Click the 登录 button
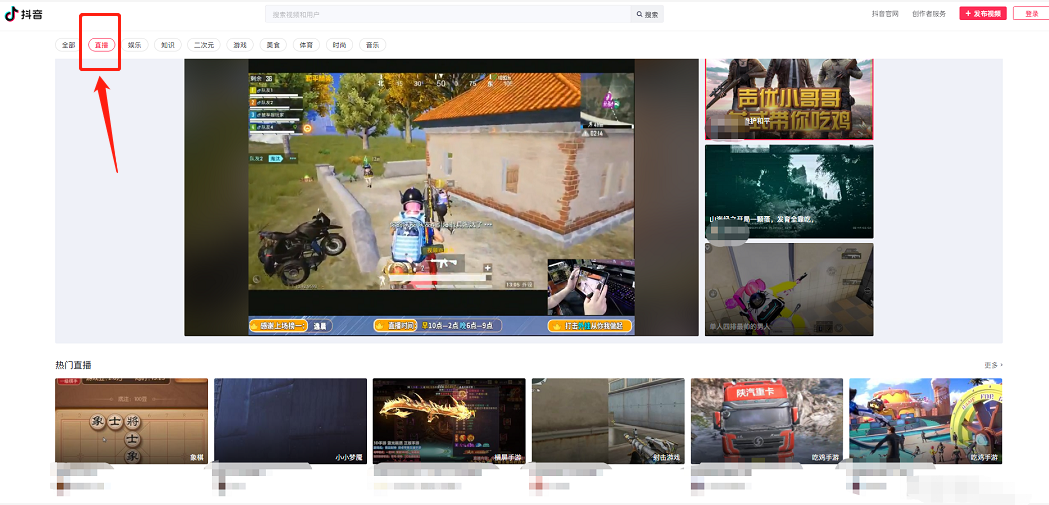 (x=1032, y=13)
